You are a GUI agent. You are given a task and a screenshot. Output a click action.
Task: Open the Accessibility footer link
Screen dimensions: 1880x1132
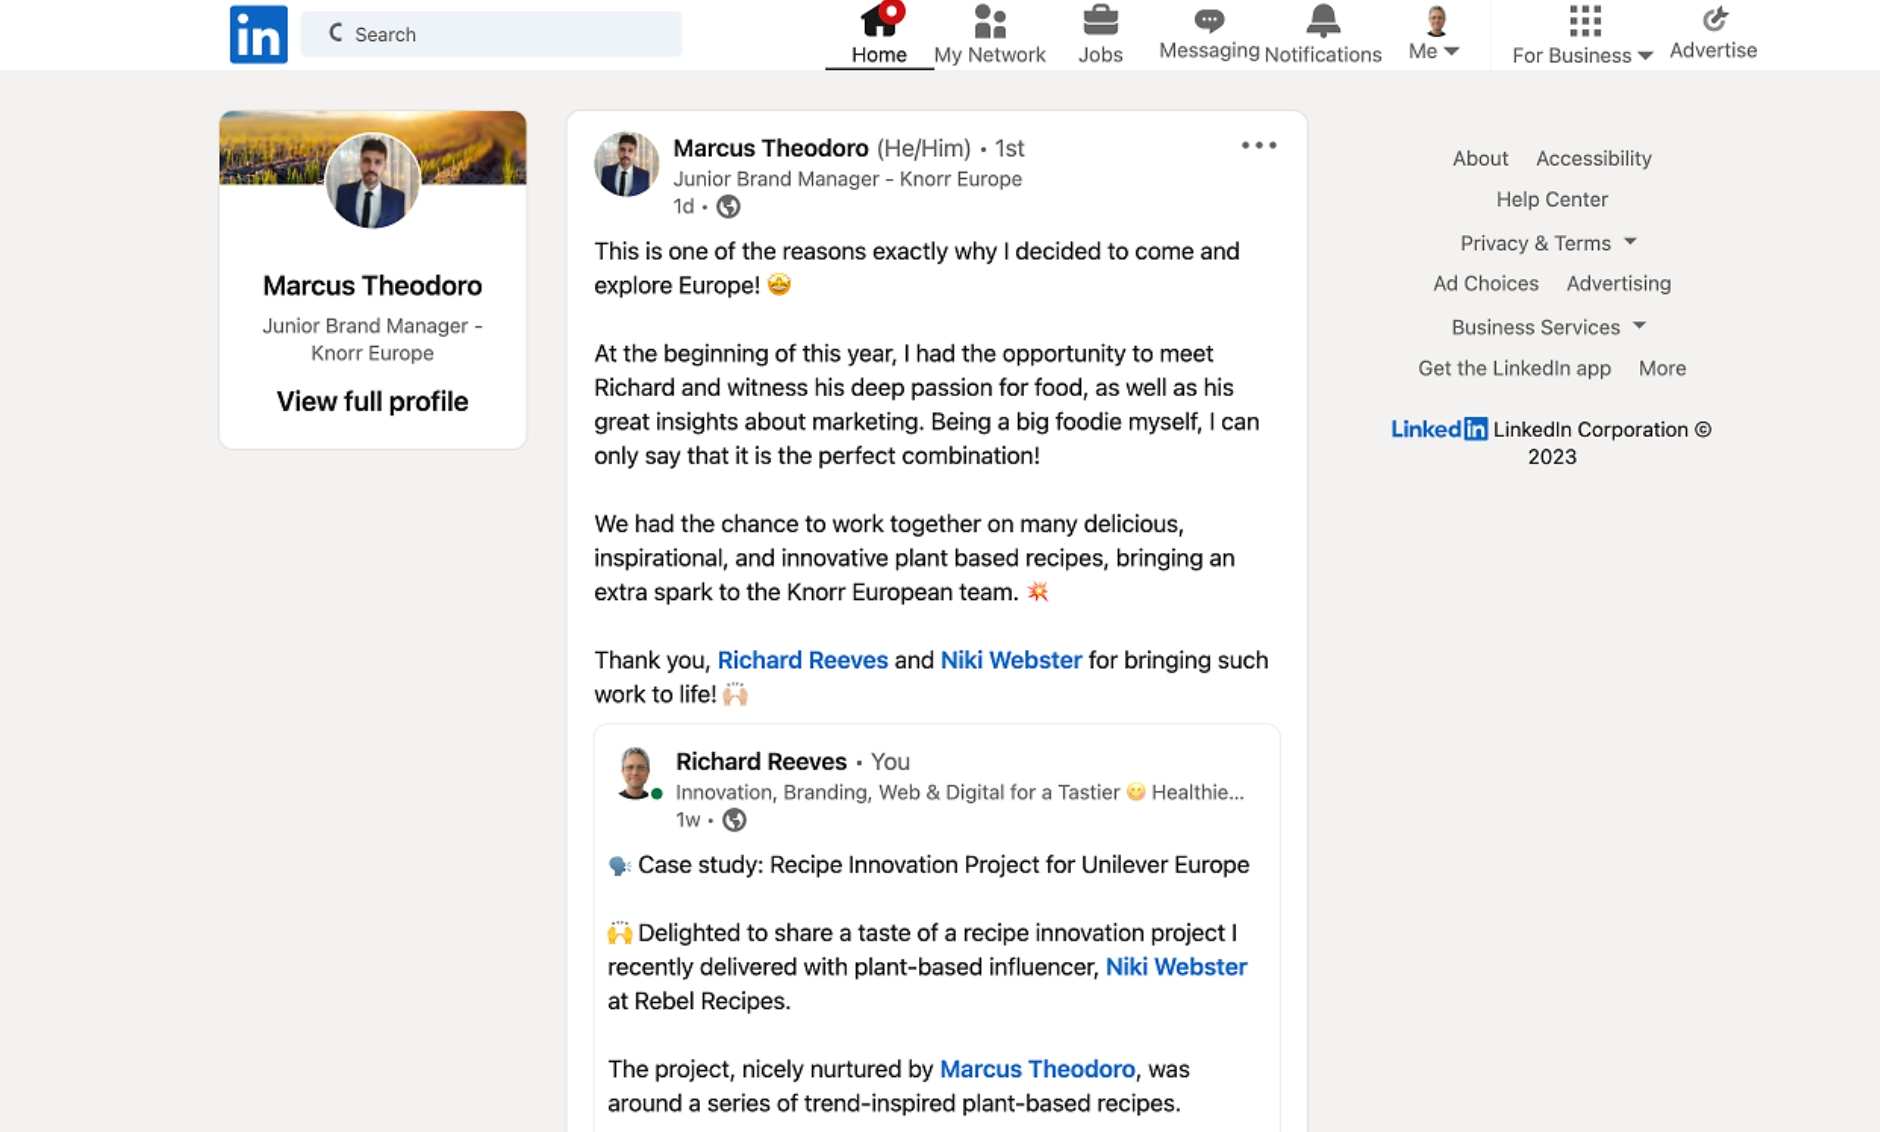coord(1593,159)
